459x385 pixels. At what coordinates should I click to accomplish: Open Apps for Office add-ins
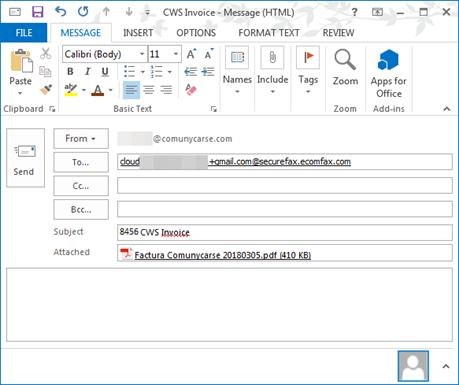(388, 74)
